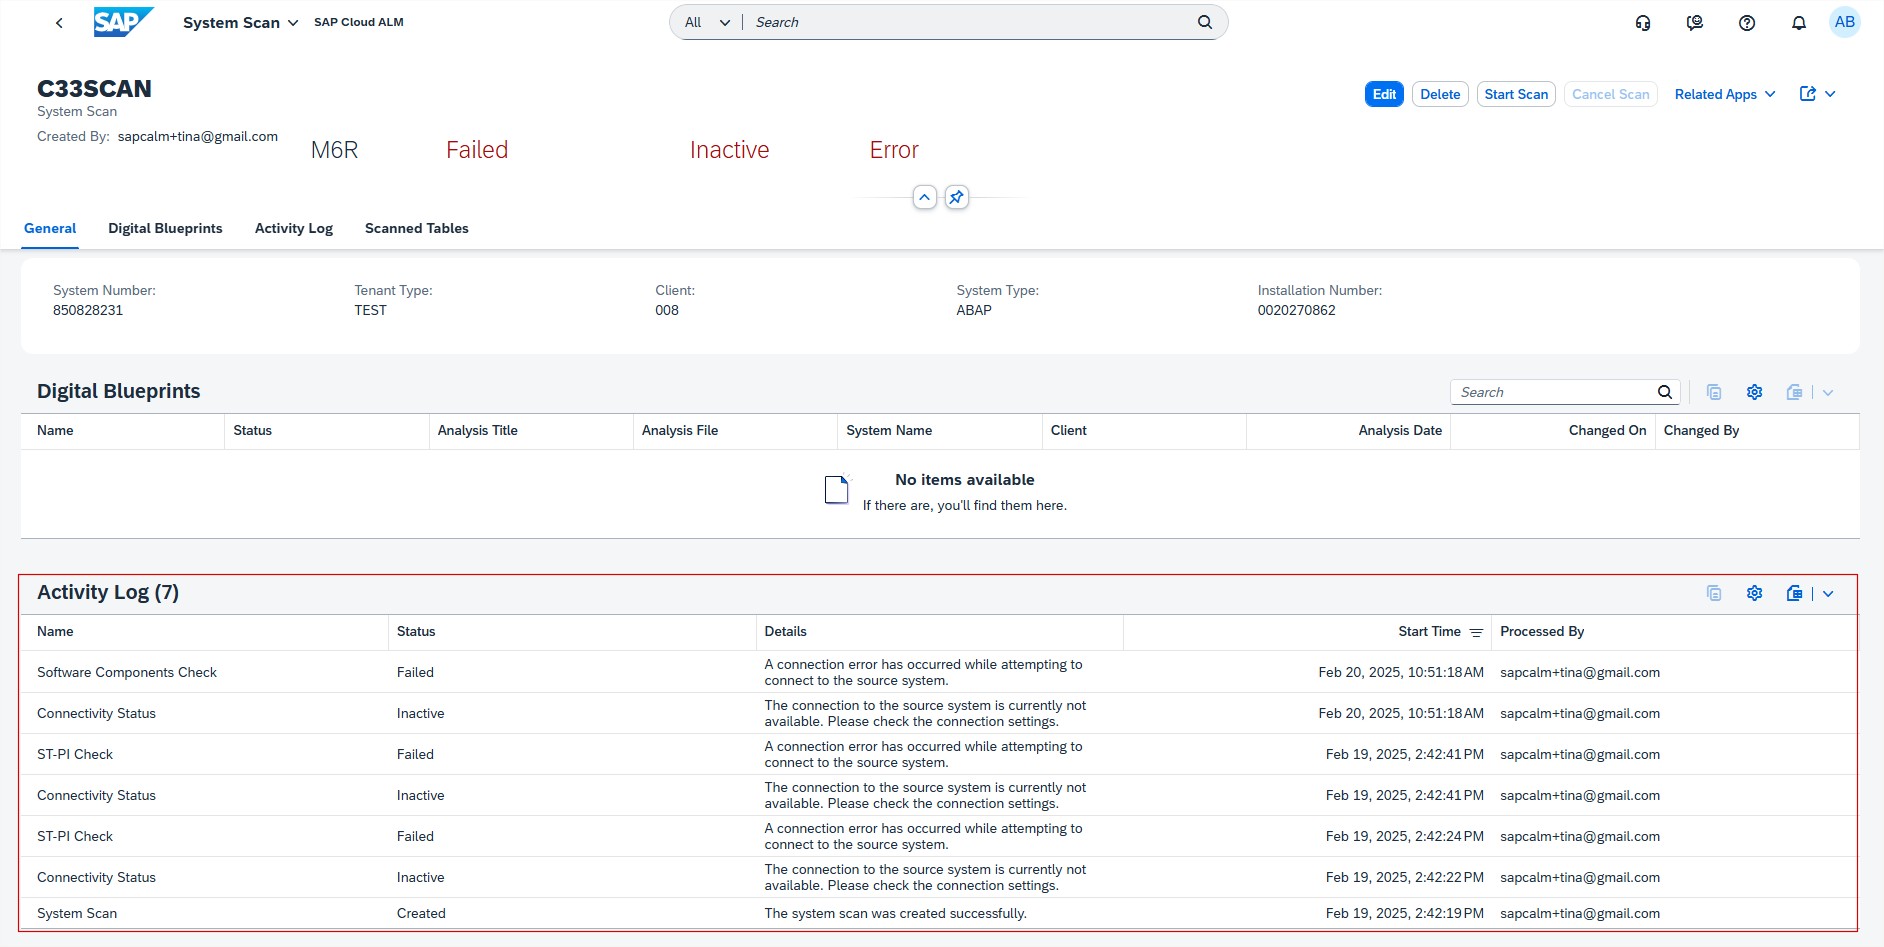Open the All search scope dropdown
Viewport: 1884px width, 947px height.
click(707, 22)
